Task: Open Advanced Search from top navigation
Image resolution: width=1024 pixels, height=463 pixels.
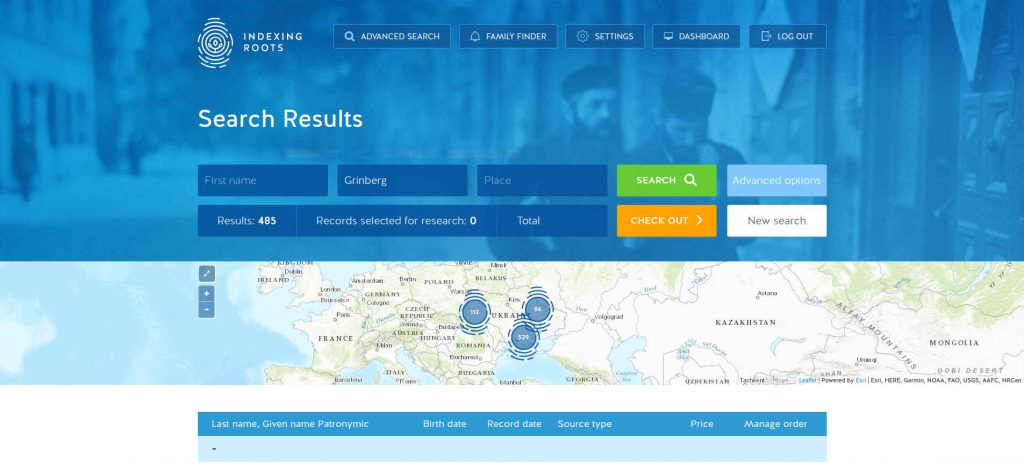Action: (392, 37)
